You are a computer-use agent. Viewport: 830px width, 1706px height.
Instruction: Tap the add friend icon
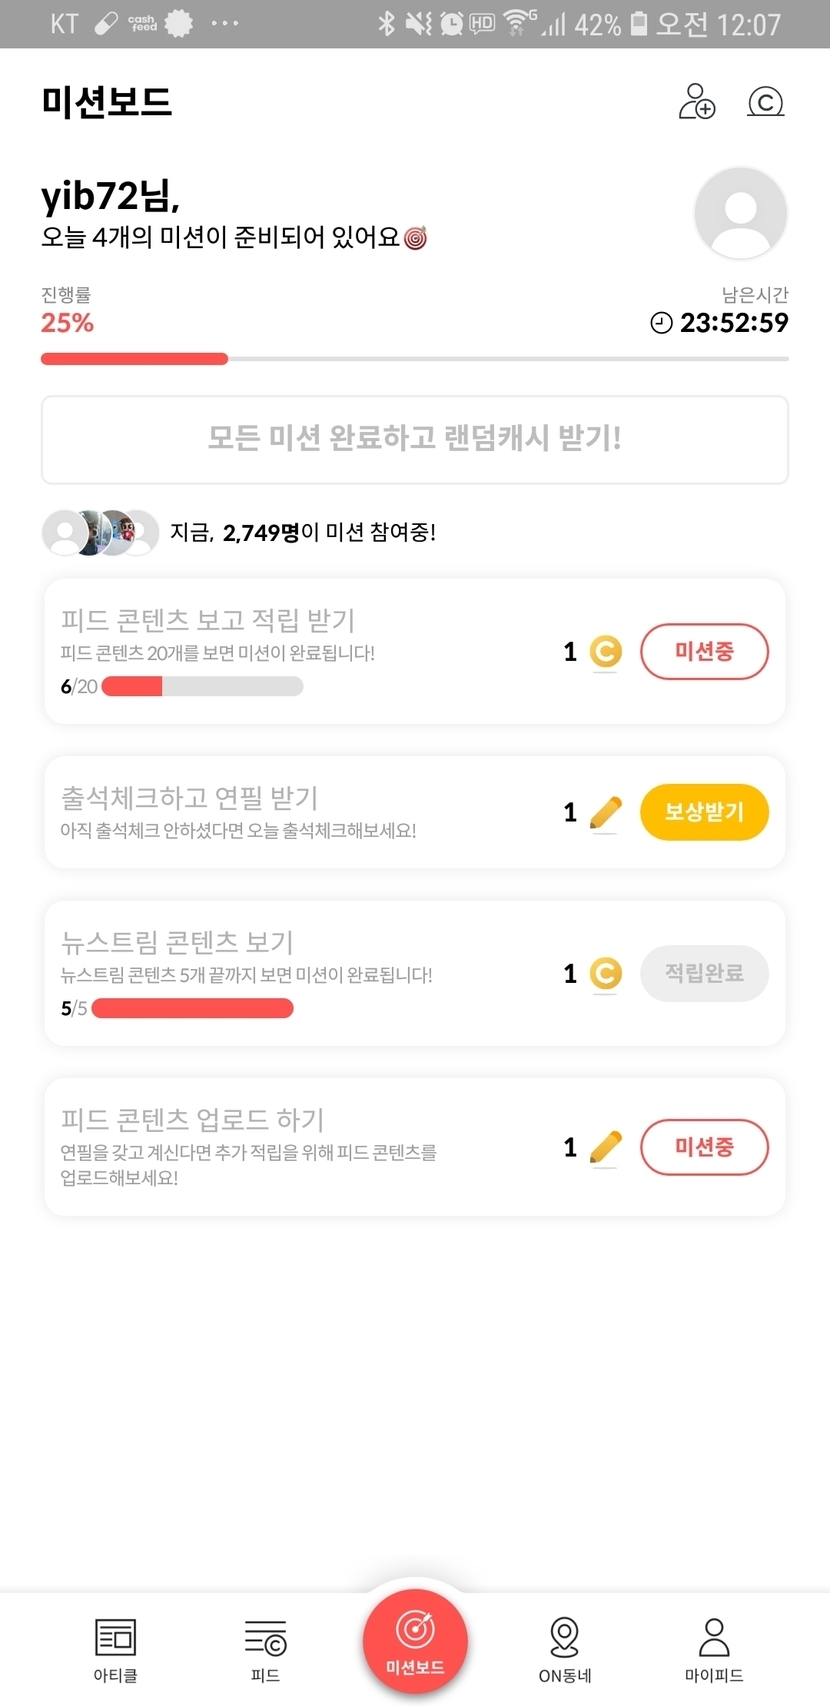point(697,102)
